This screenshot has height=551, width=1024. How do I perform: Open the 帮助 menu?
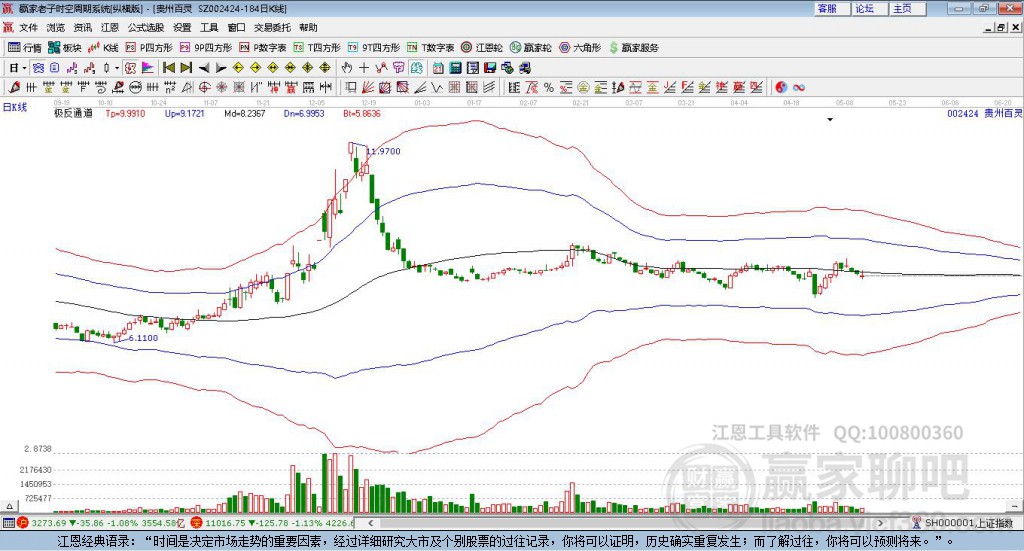[308, 27]
